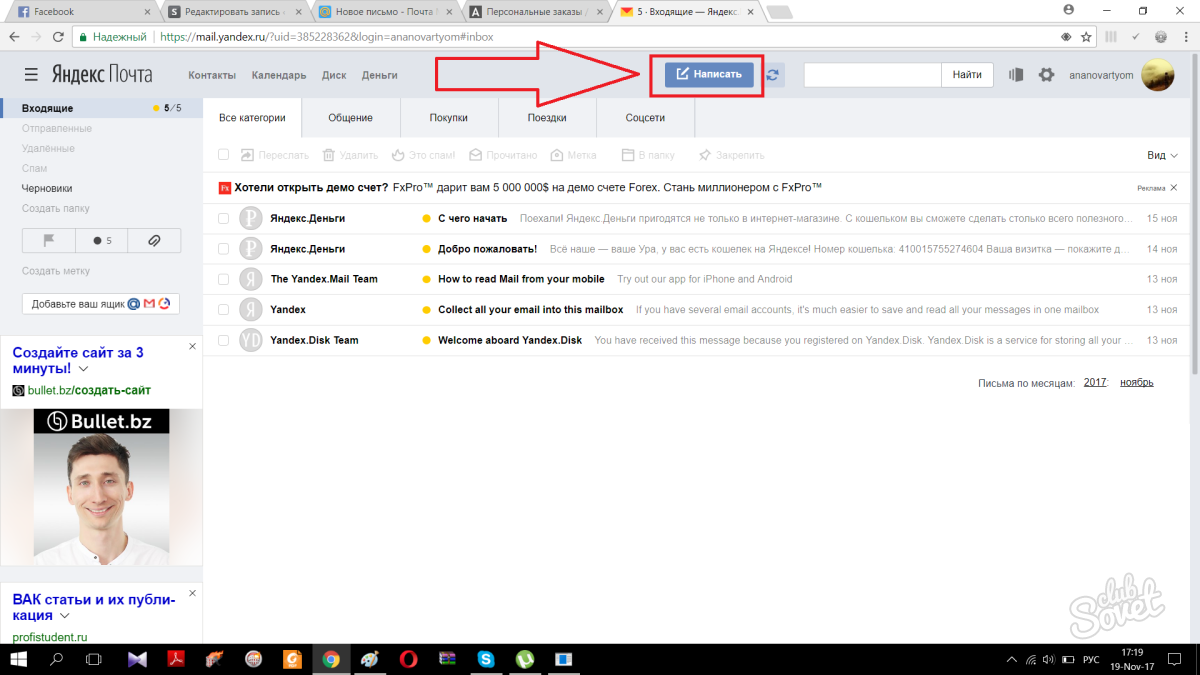
Task: Open the Календарь link
Action: click(279, 75)
